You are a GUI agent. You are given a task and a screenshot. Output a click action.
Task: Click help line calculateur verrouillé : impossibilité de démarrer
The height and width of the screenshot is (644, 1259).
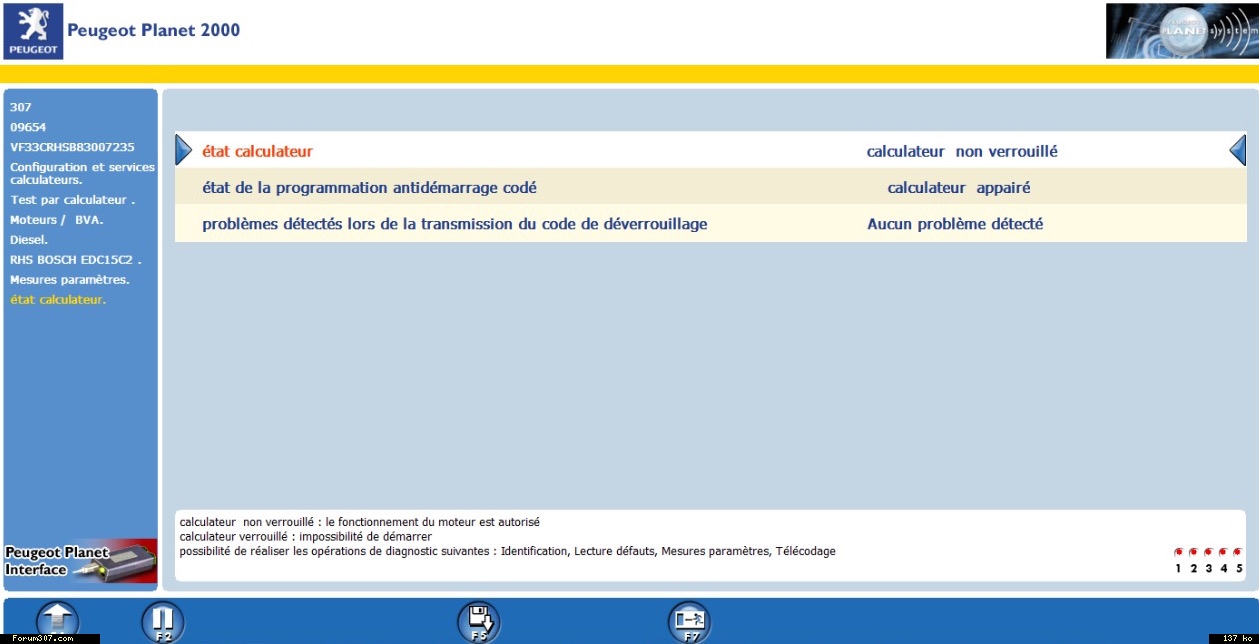(306, 536)
